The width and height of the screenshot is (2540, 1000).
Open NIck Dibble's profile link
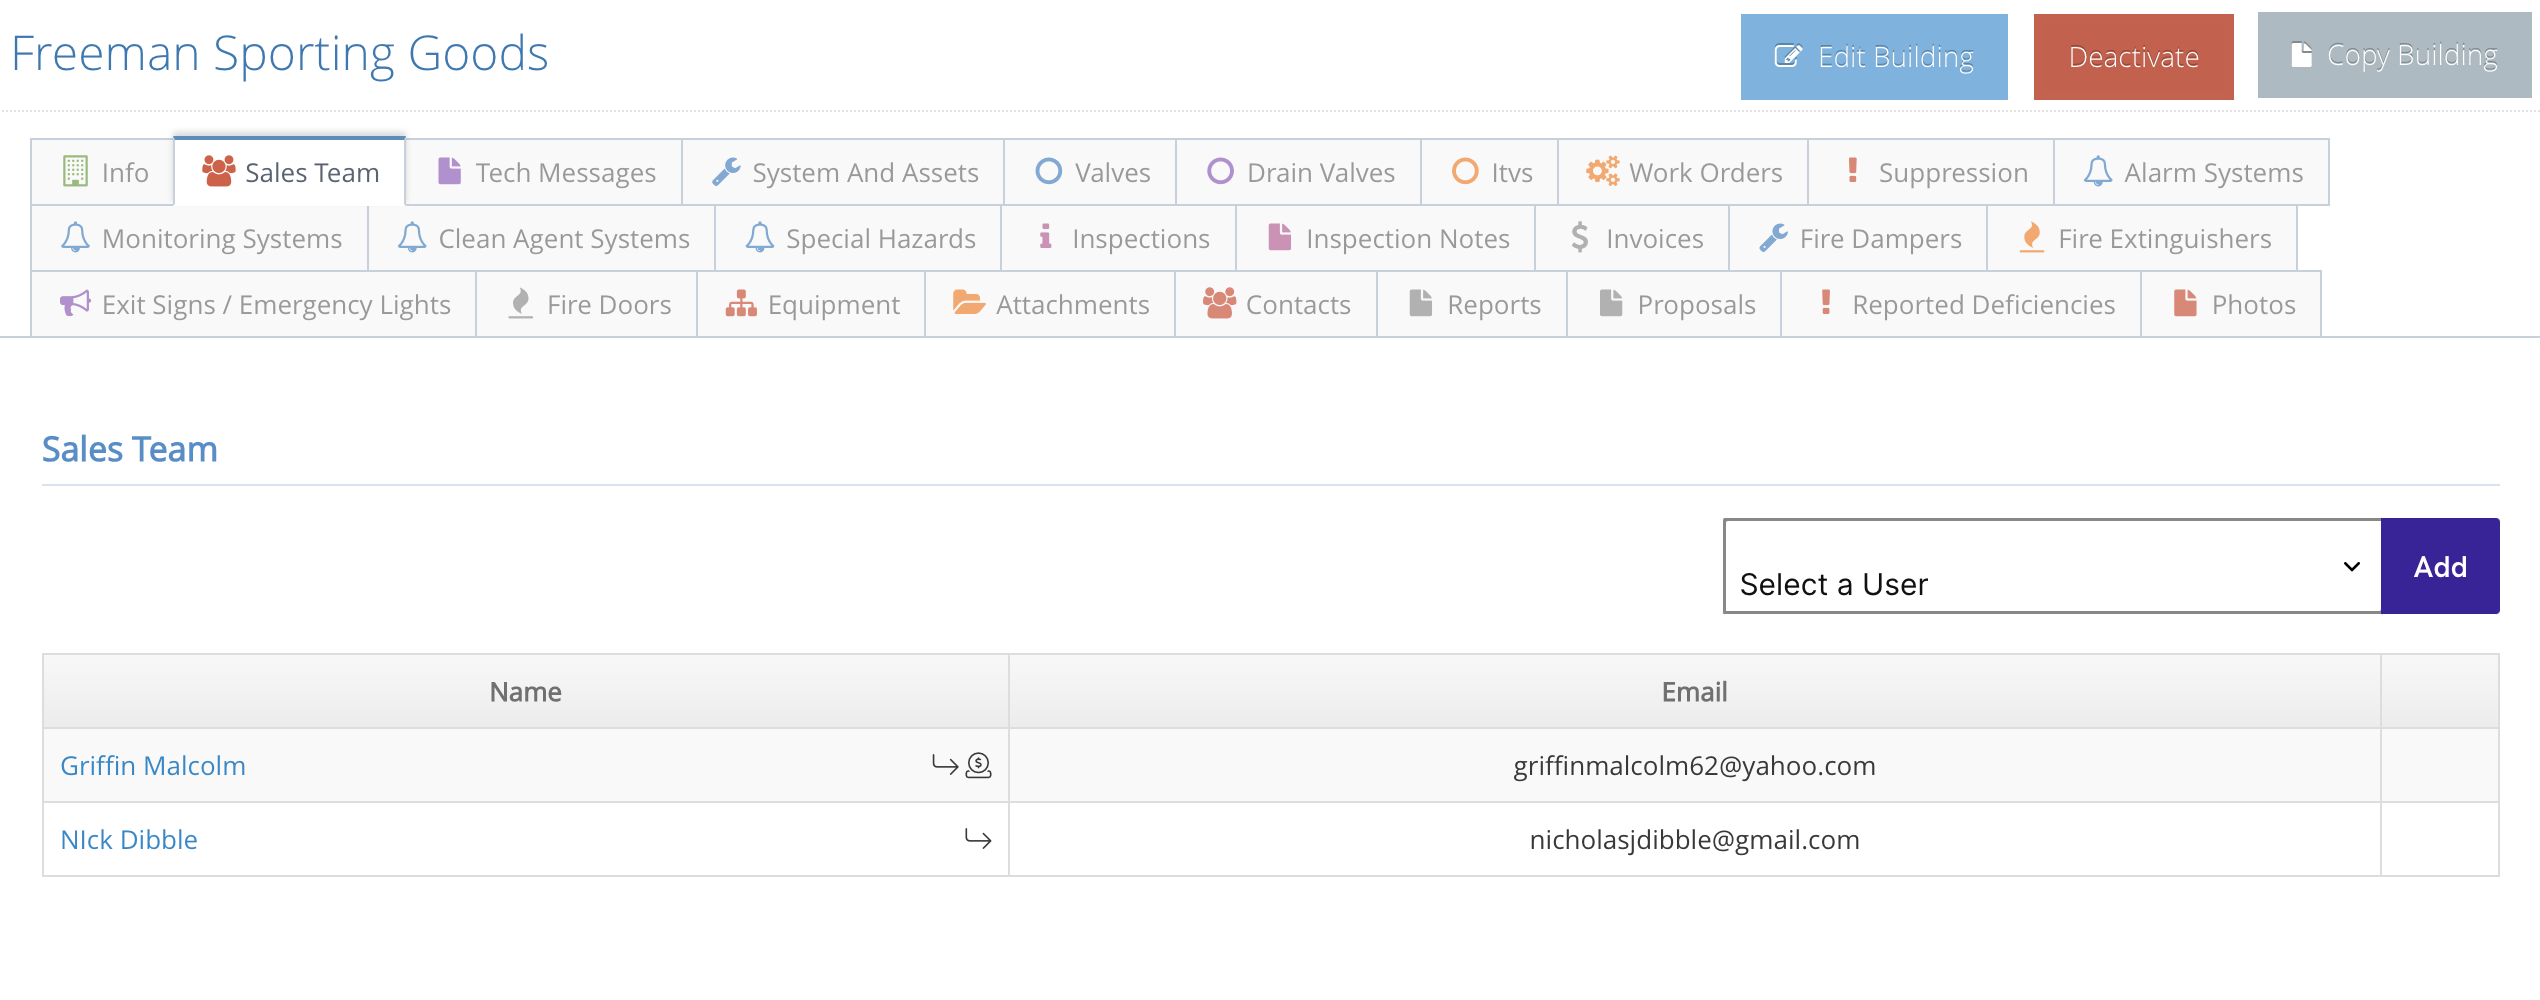[129, 839]
